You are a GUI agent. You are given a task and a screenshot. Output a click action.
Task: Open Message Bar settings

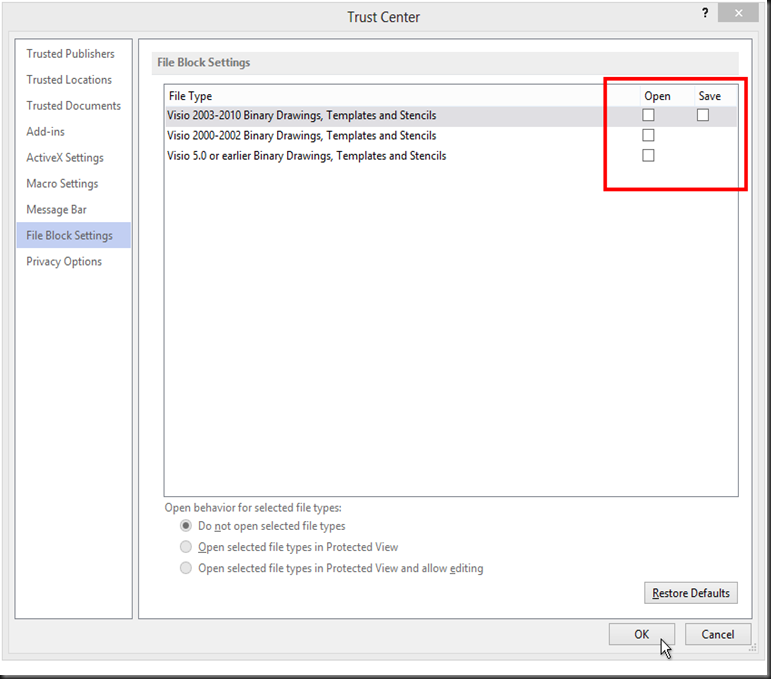[x=56, y=209]
